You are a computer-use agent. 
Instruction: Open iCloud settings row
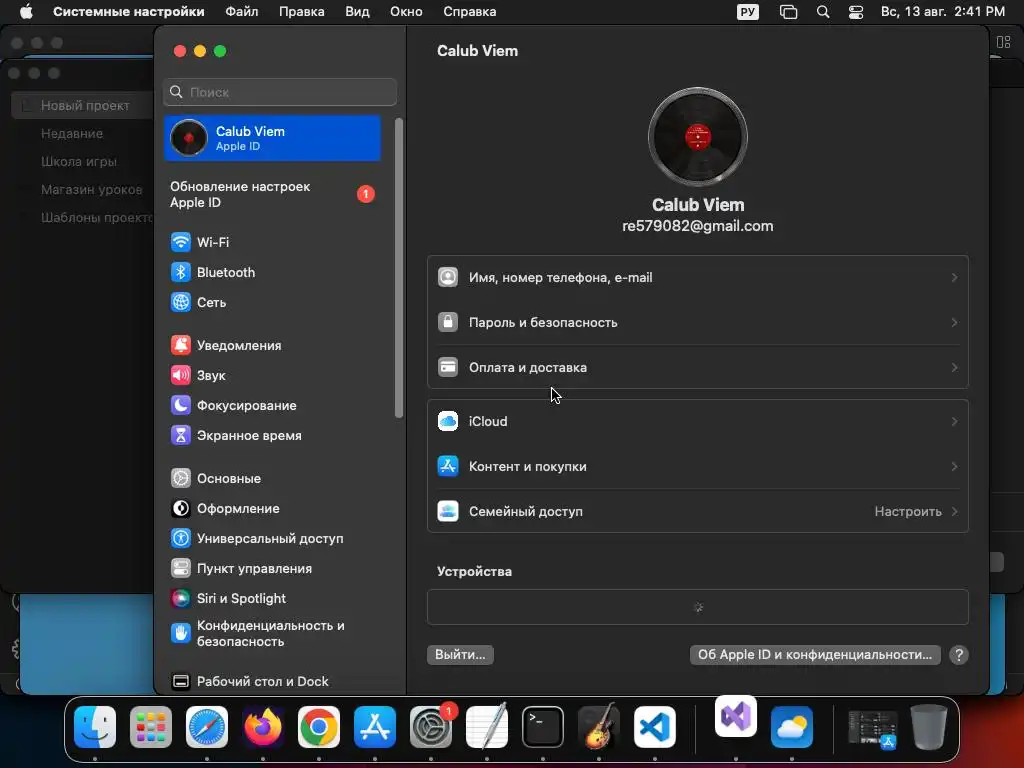697,422
